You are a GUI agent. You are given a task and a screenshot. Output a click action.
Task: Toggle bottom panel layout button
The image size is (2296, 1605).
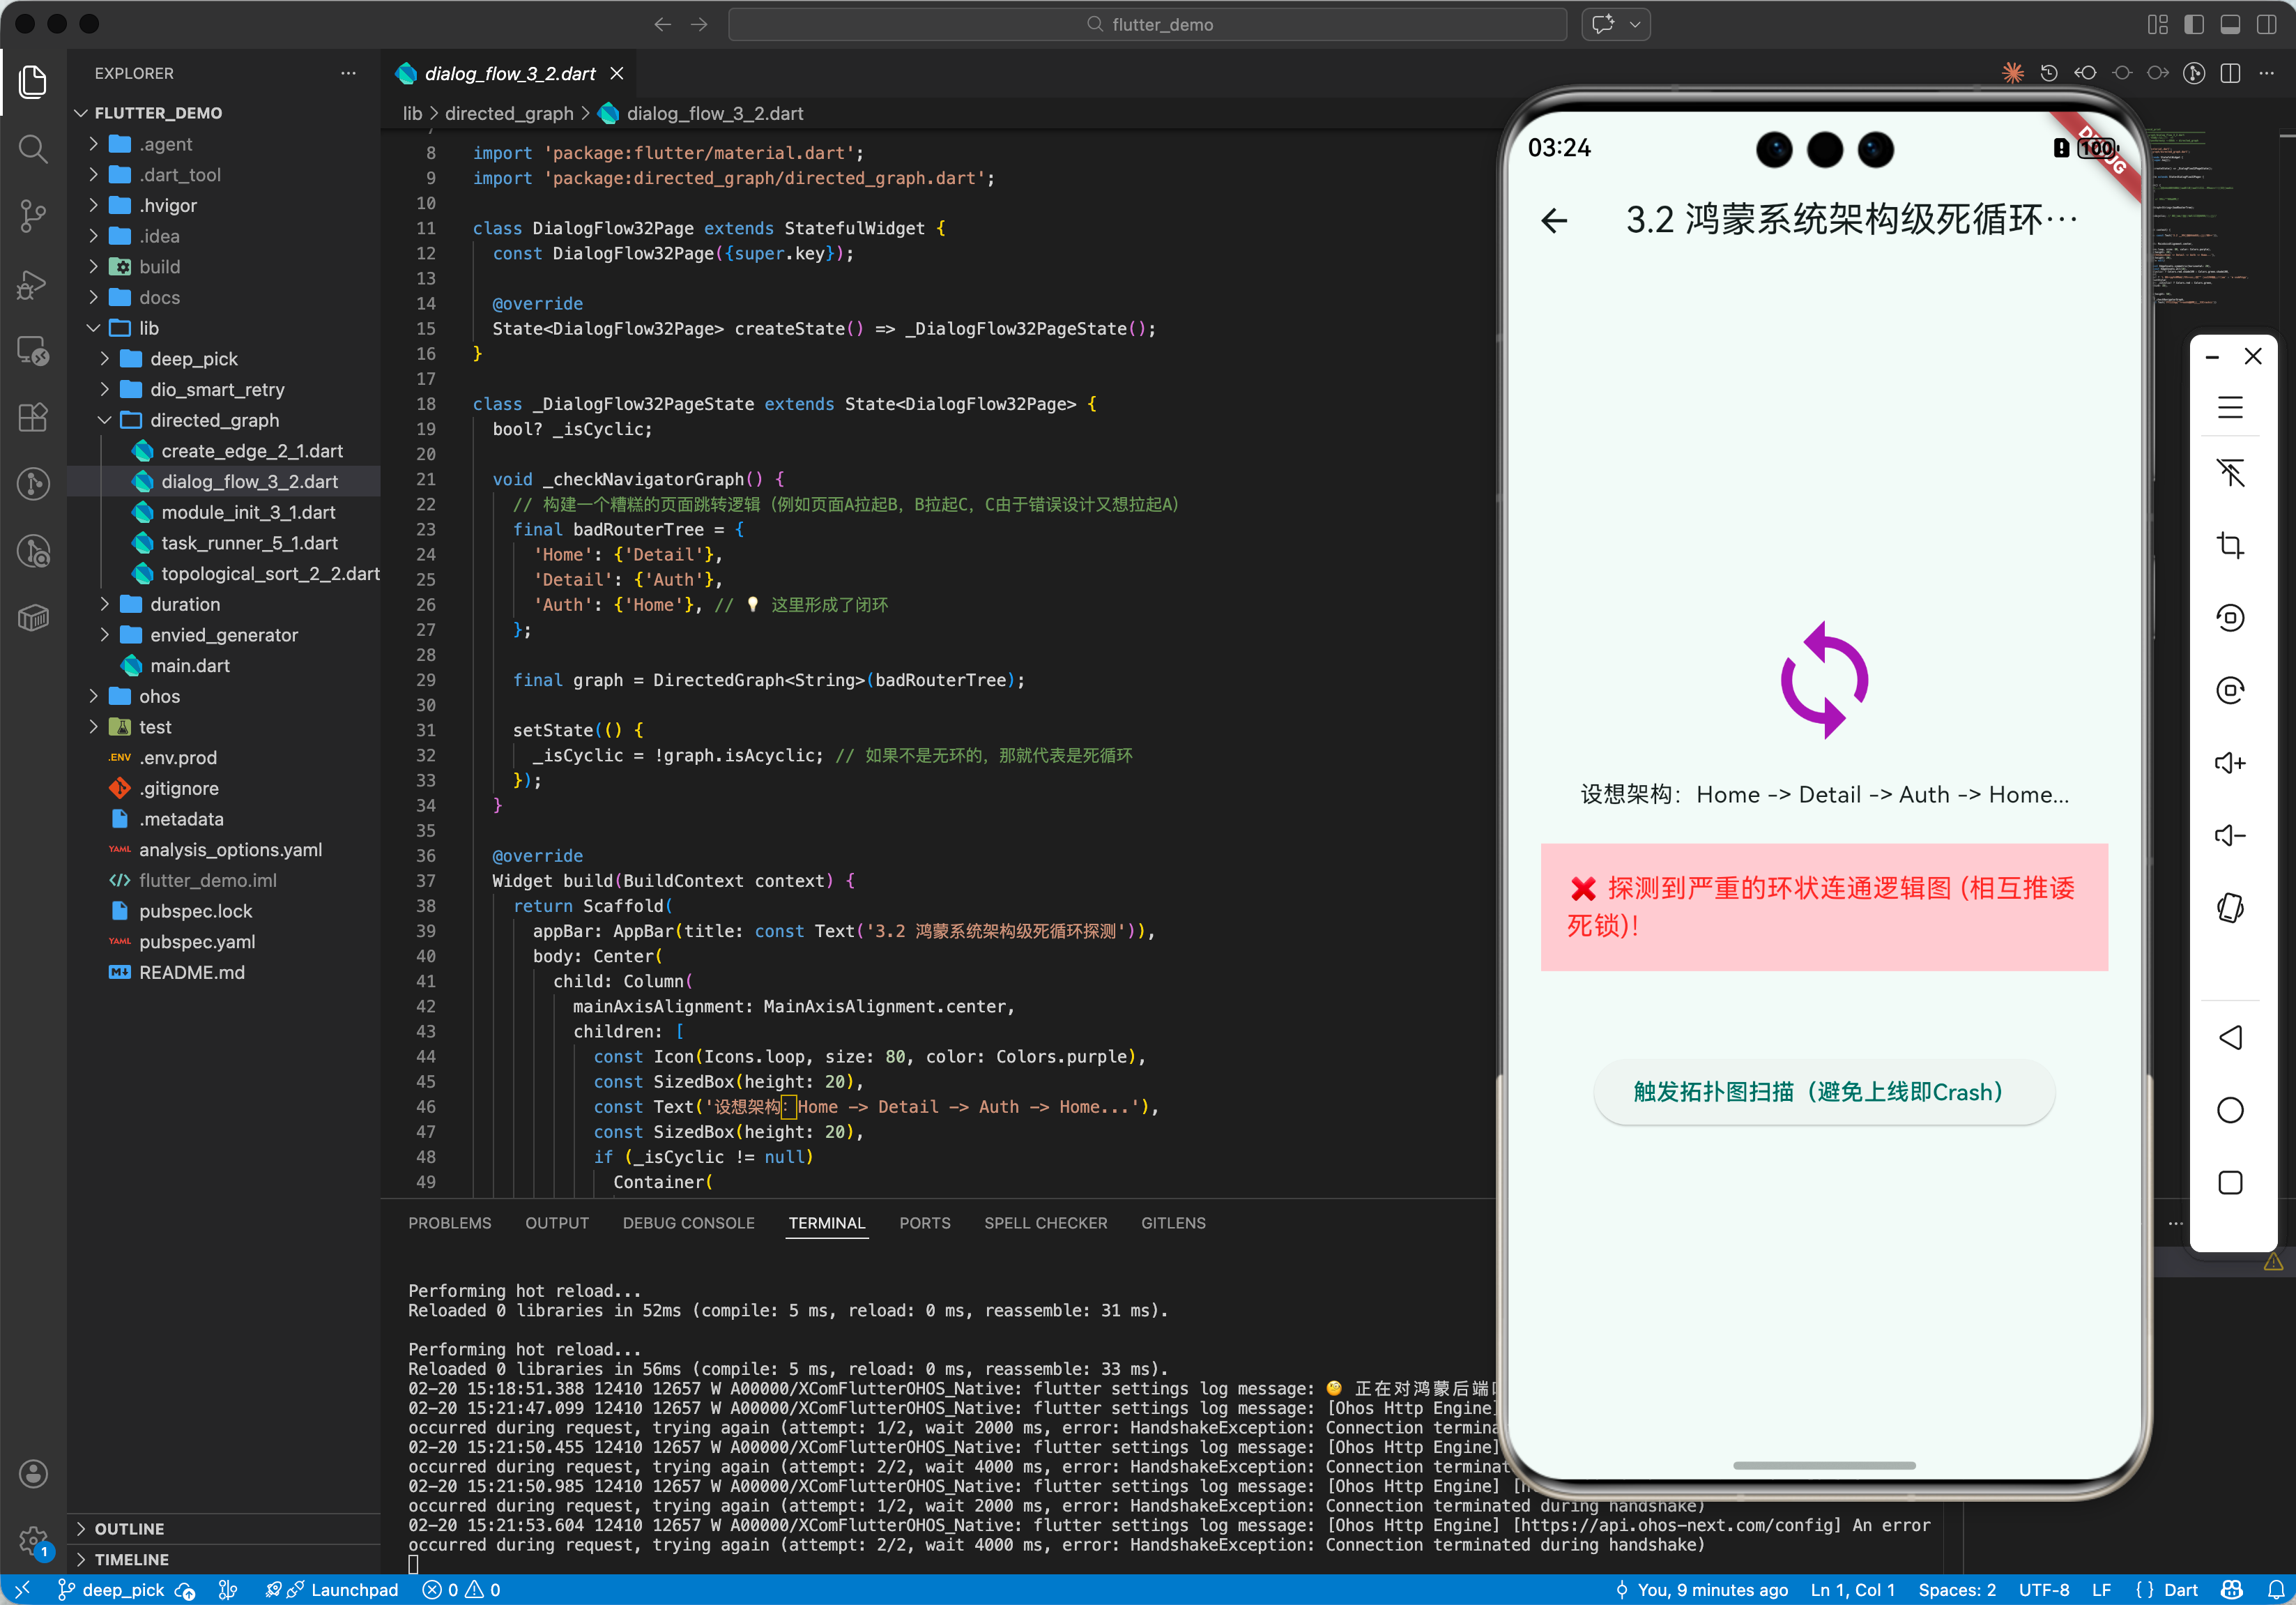click(2230, 25)
